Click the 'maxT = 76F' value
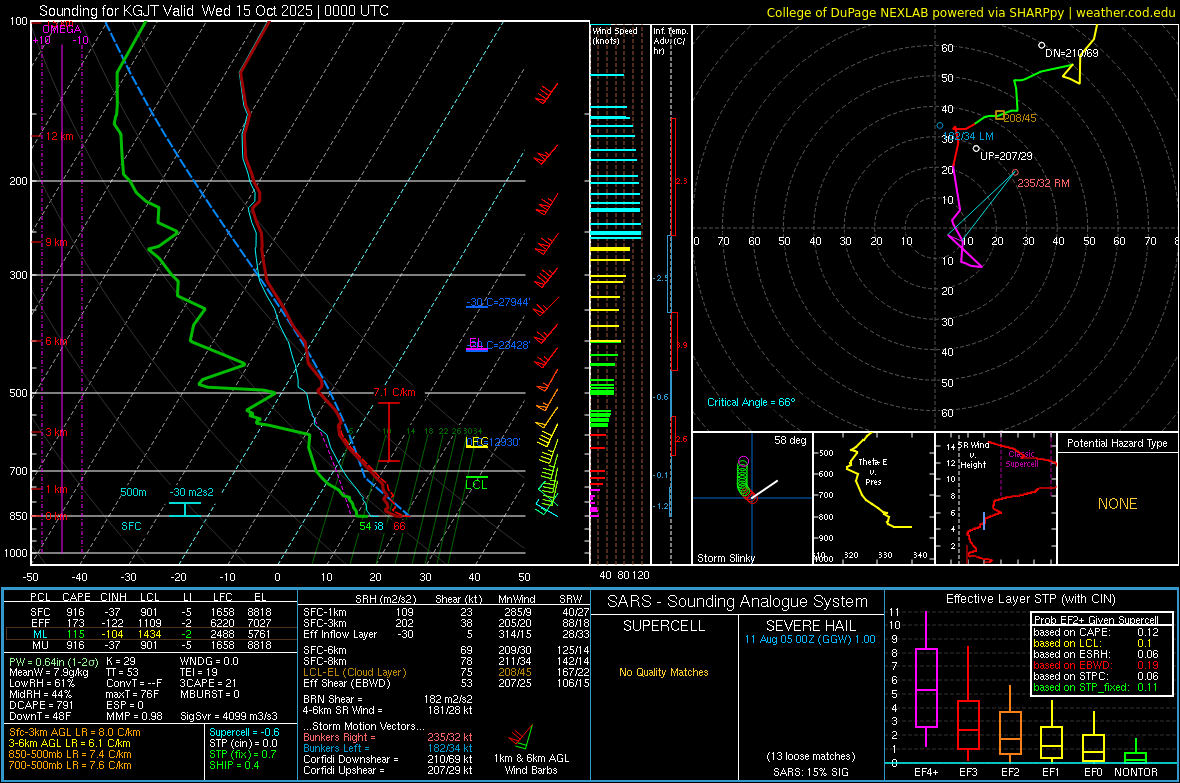The image size is (1180, 783). tap(132, 694)
